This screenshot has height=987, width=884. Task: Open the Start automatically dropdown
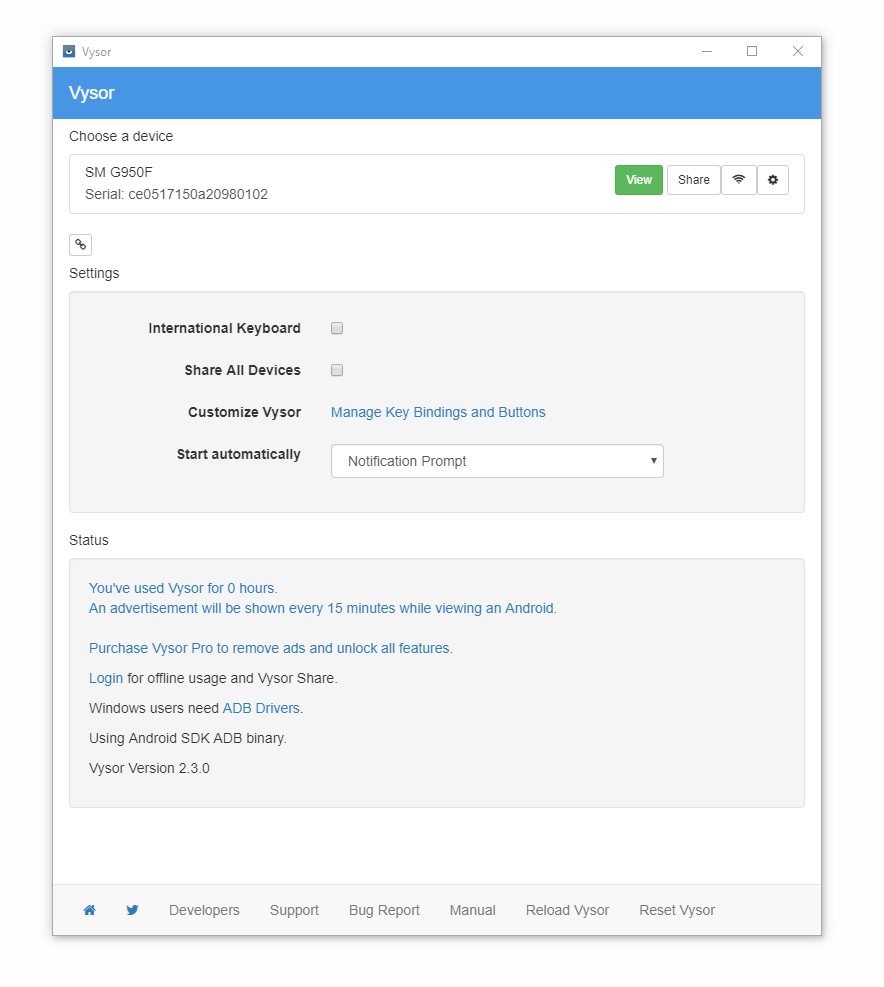[x=497, y=461]
